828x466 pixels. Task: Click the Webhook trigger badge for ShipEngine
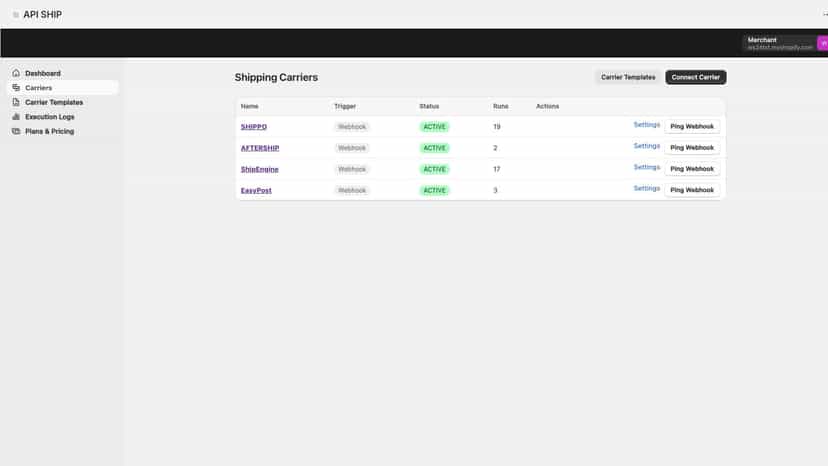click(352, 169)
